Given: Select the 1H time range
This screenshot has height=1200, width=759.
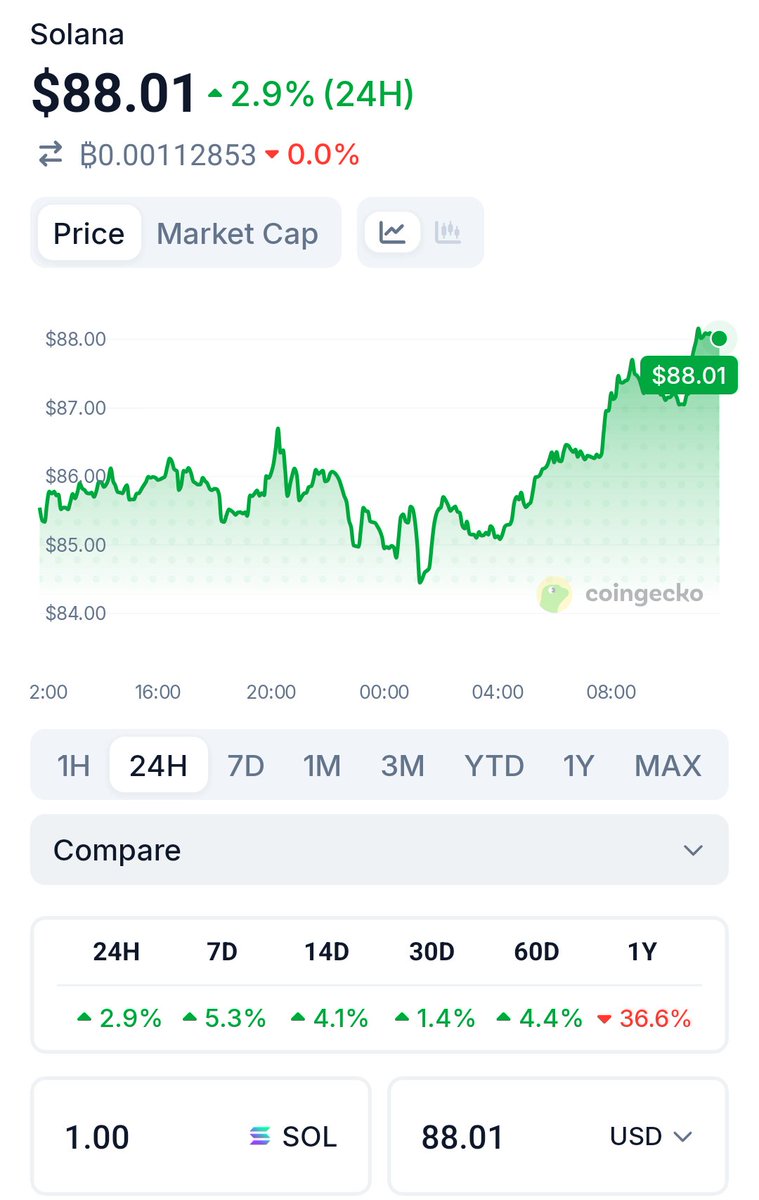Looking at the screenshot, I should coord(73,766).
